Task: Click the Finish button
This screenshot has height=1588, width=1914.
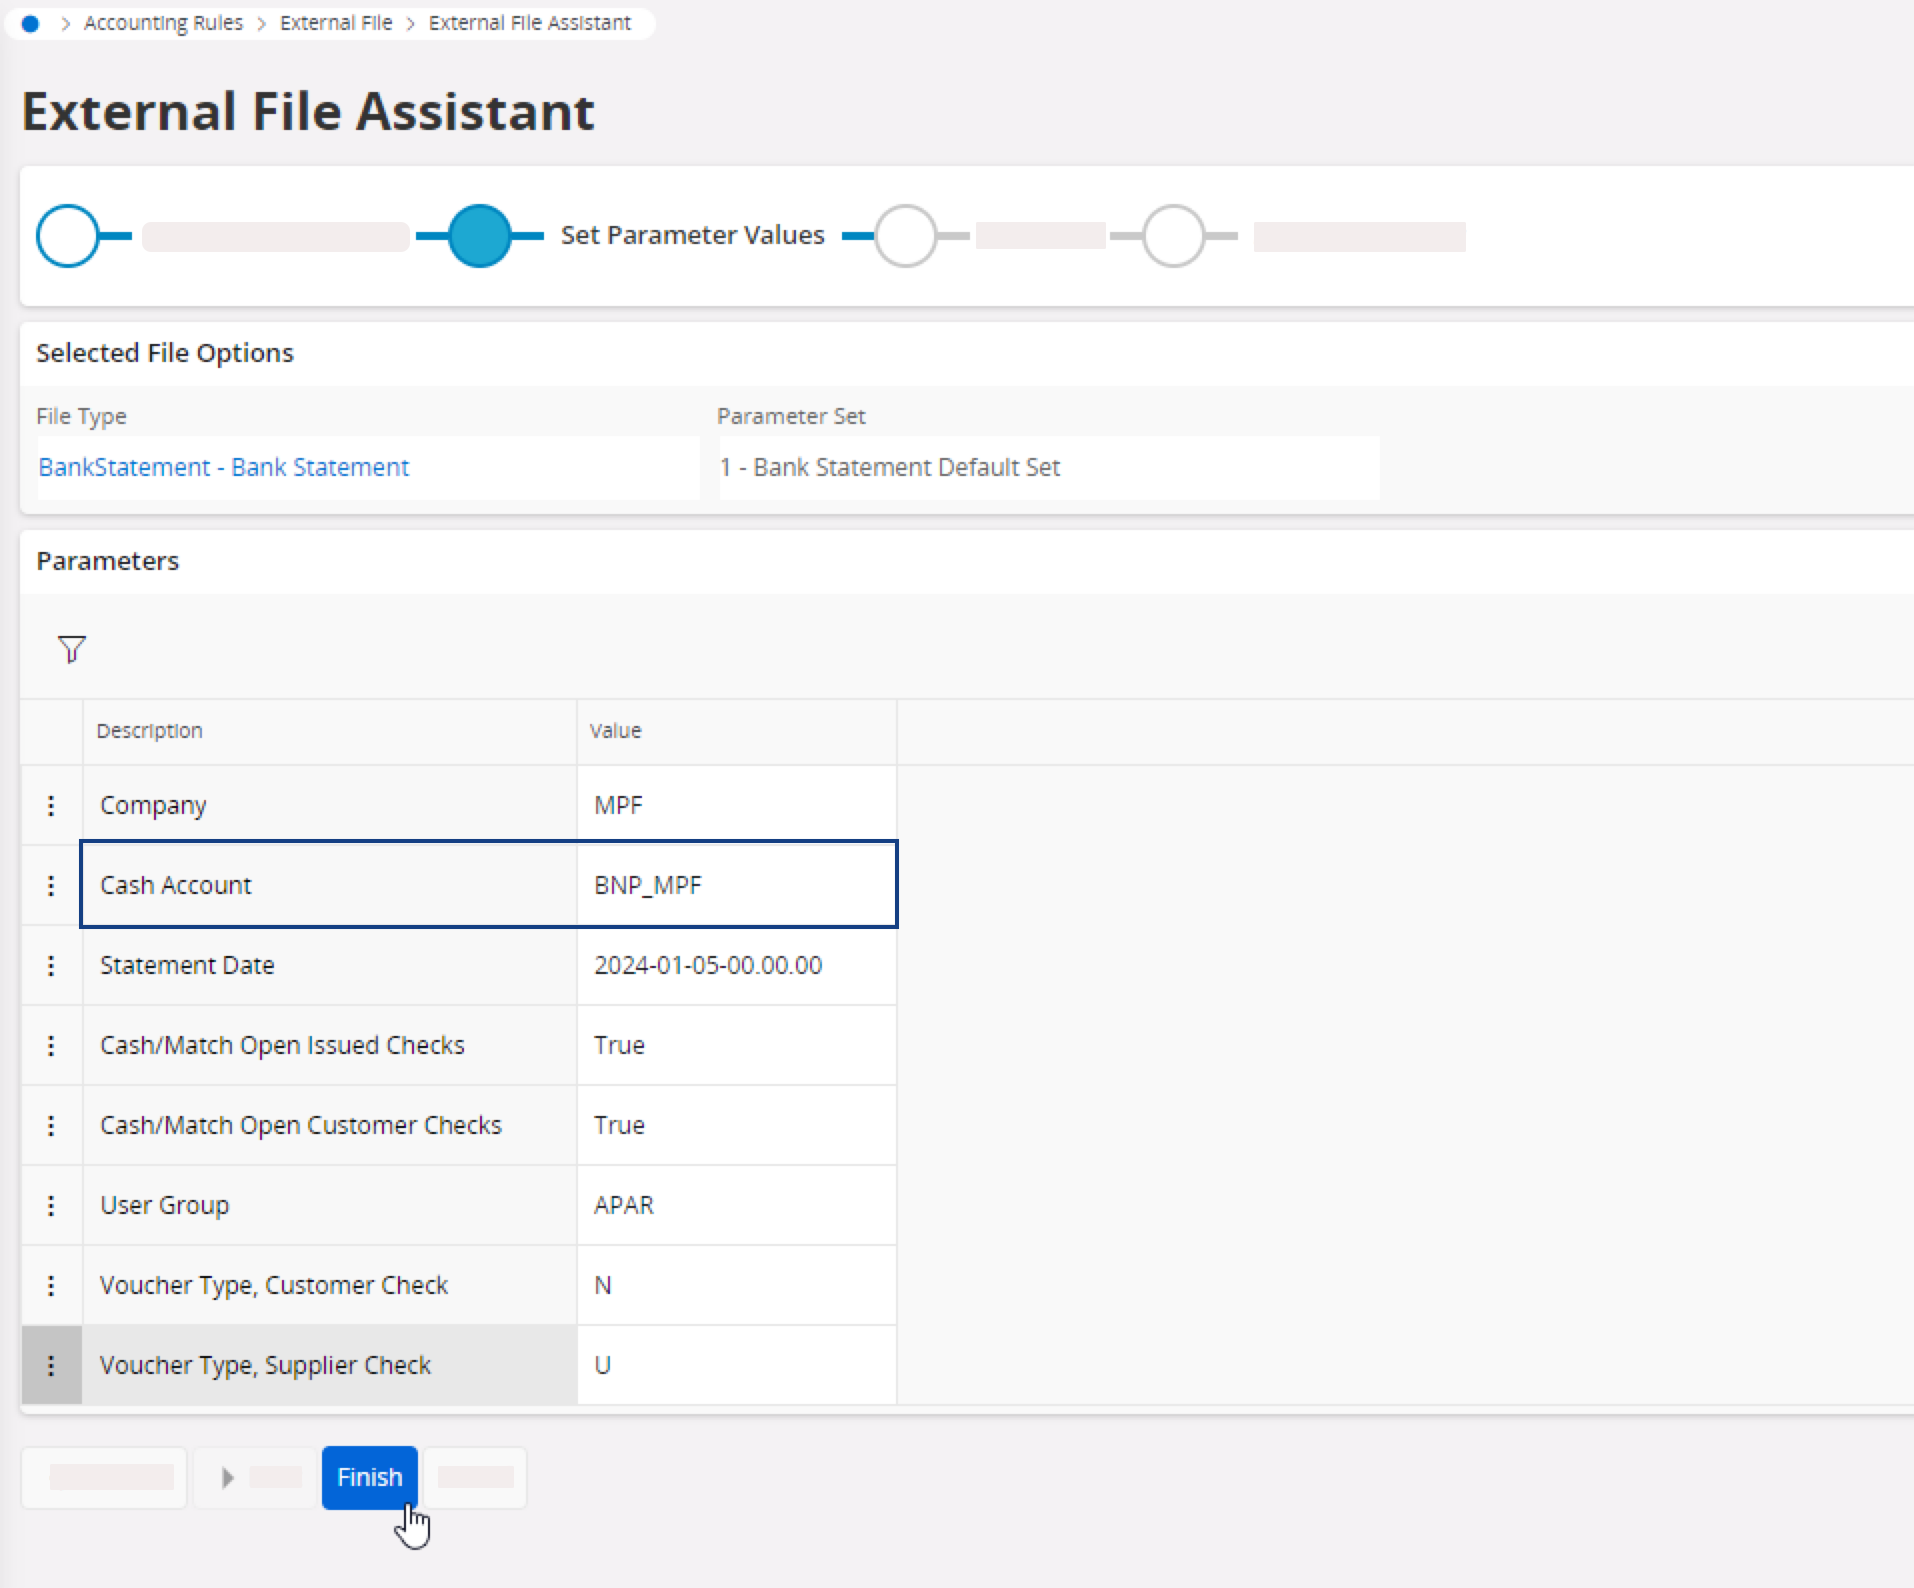Action: click(x=369, y=1477)
